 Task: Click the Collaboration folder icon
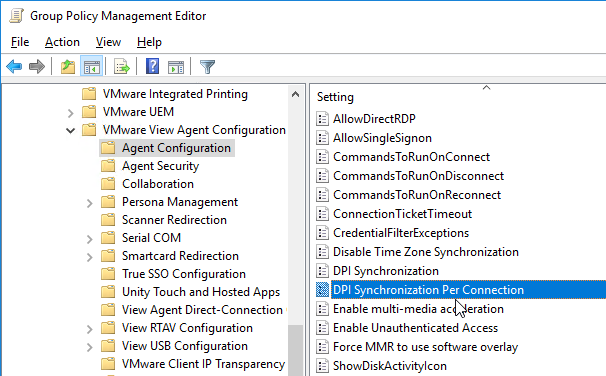tap(108, 184)
